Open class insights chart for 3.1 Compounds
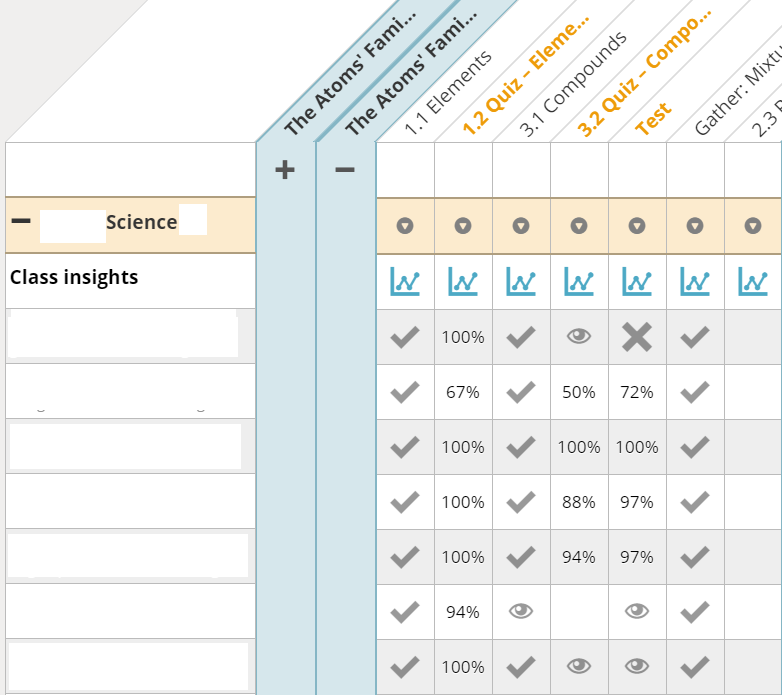The height and width of the screenshot is (695, 782). (x=521, y=282)
